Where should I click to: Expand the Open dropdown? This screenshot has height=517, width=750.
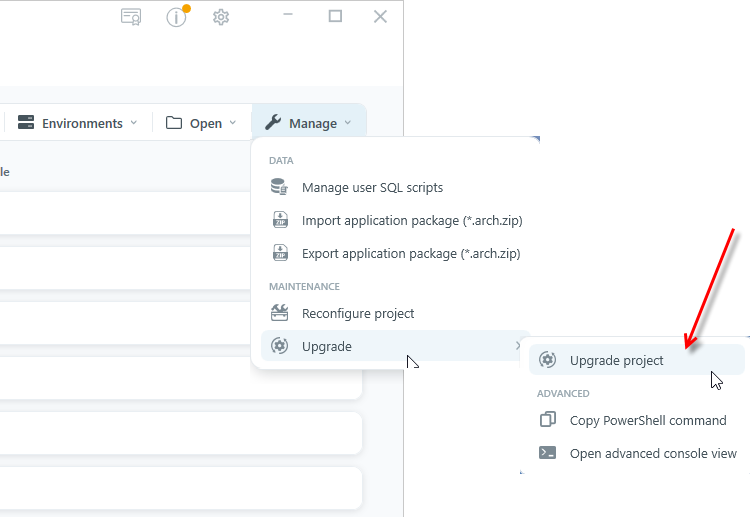click(233, 123)
